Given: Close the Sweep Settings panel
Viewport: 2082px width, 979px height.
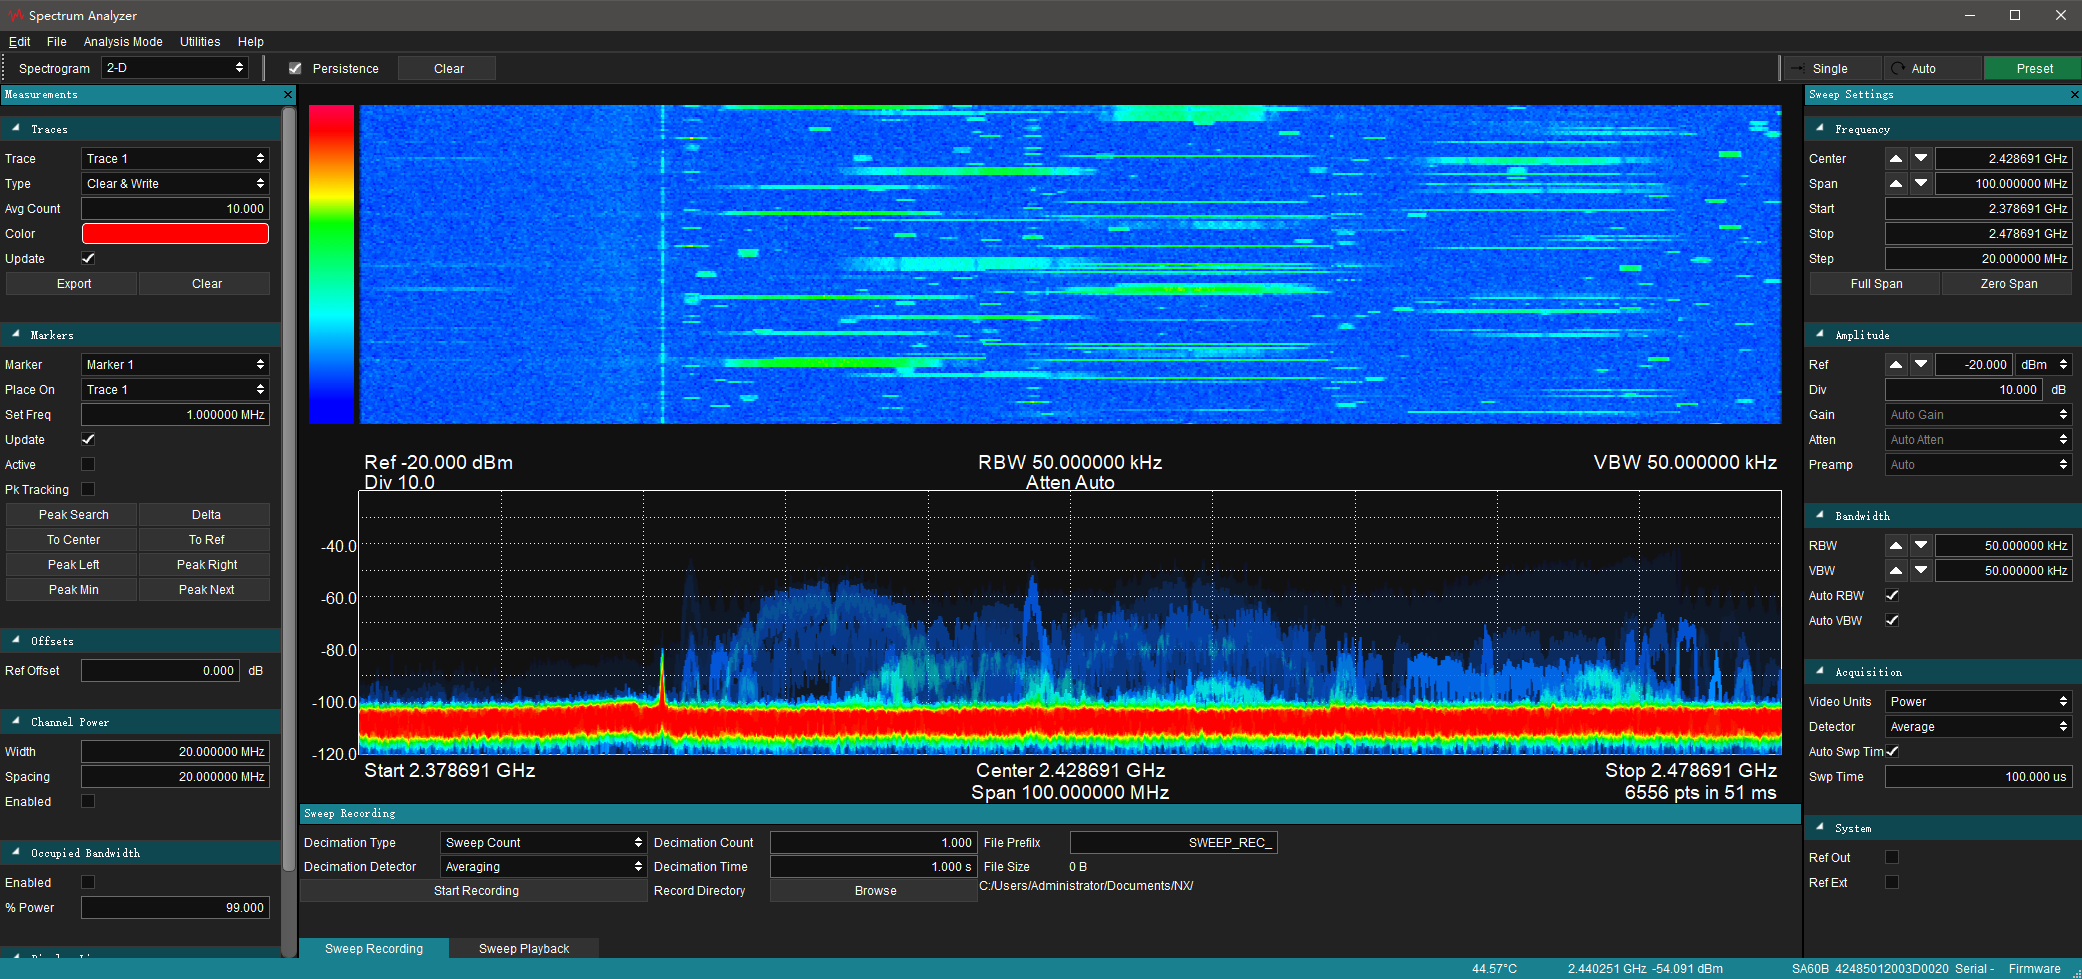Looking at the screenshot, I should pos(2074,95).
